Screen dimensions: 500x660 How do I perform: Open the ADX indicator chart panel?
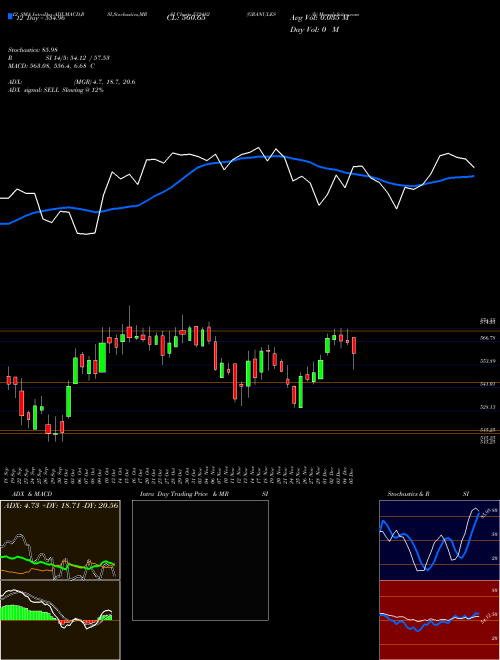(60, 540)
